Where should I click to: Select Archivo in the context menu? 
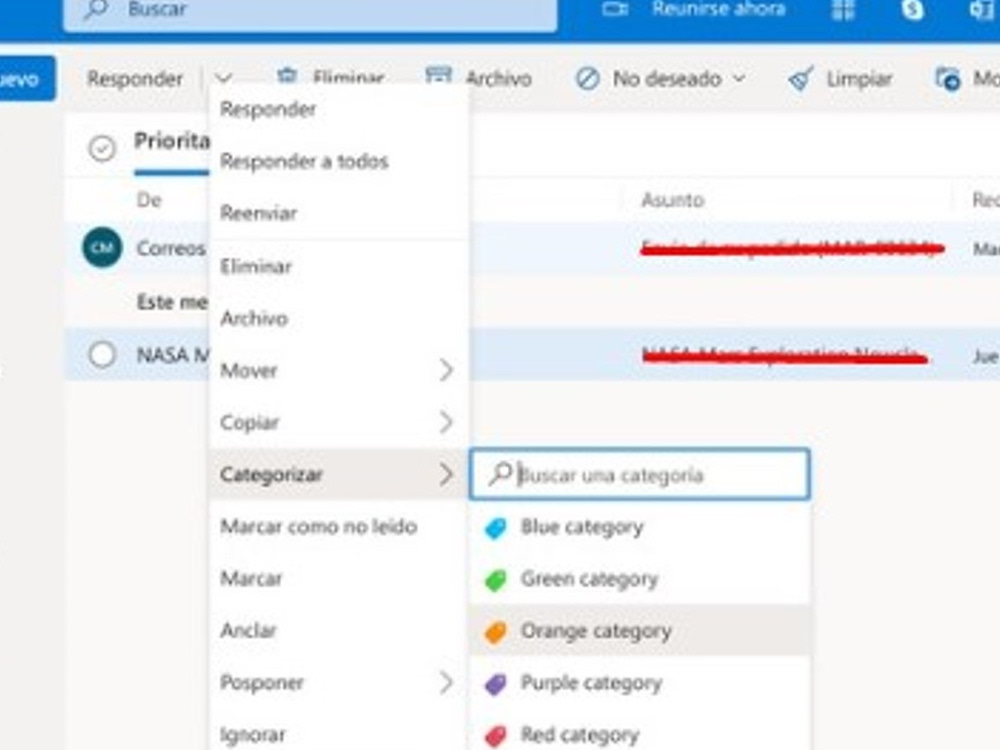(x=254, y=318)
